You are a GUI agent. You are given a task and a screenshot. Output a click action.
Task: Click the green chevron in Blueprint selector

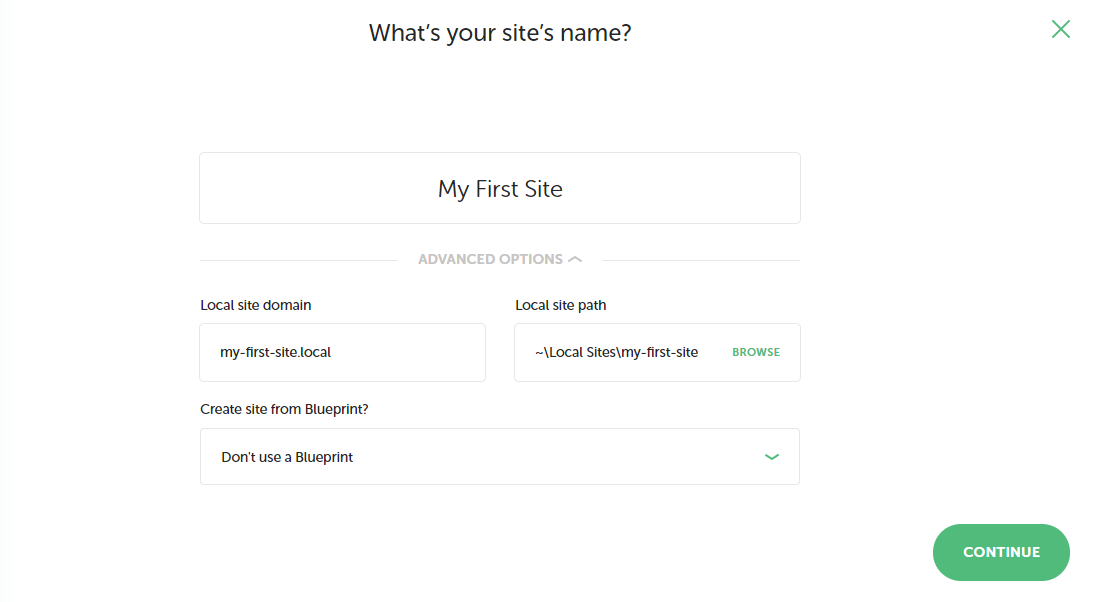point(771,457)
